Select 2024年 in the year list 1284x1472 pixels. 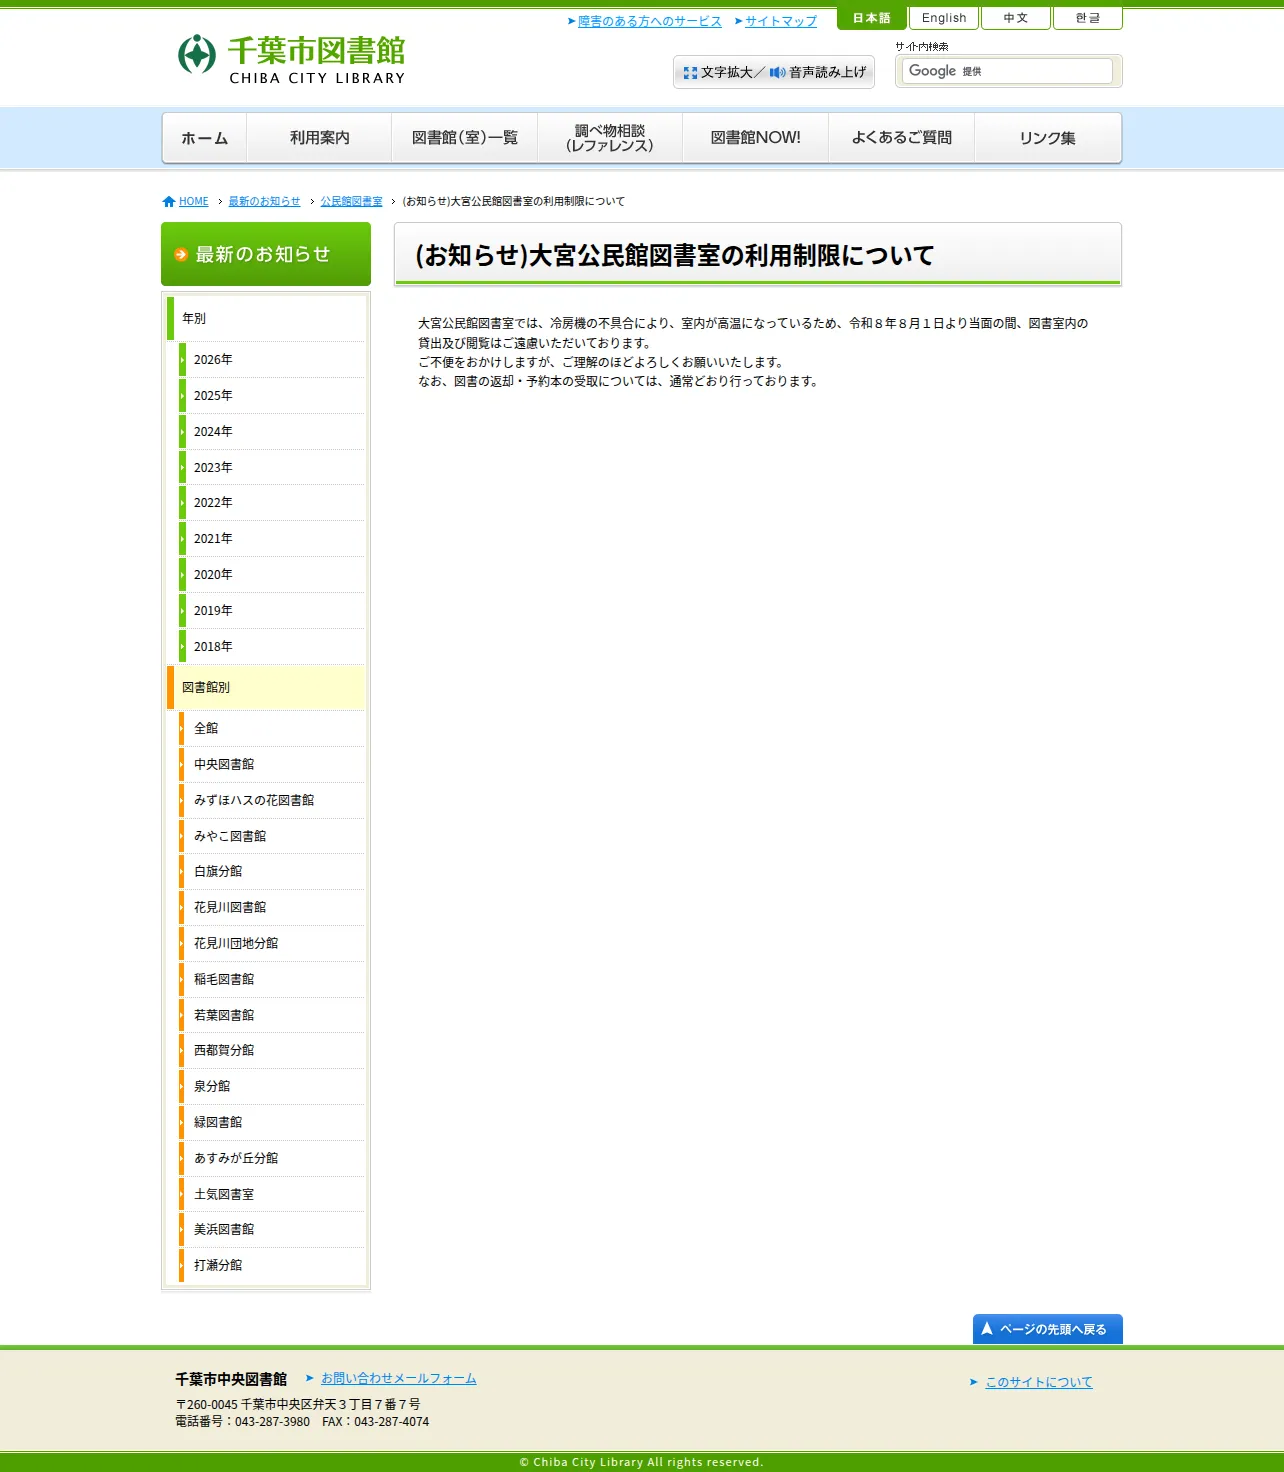click(272, 432)
